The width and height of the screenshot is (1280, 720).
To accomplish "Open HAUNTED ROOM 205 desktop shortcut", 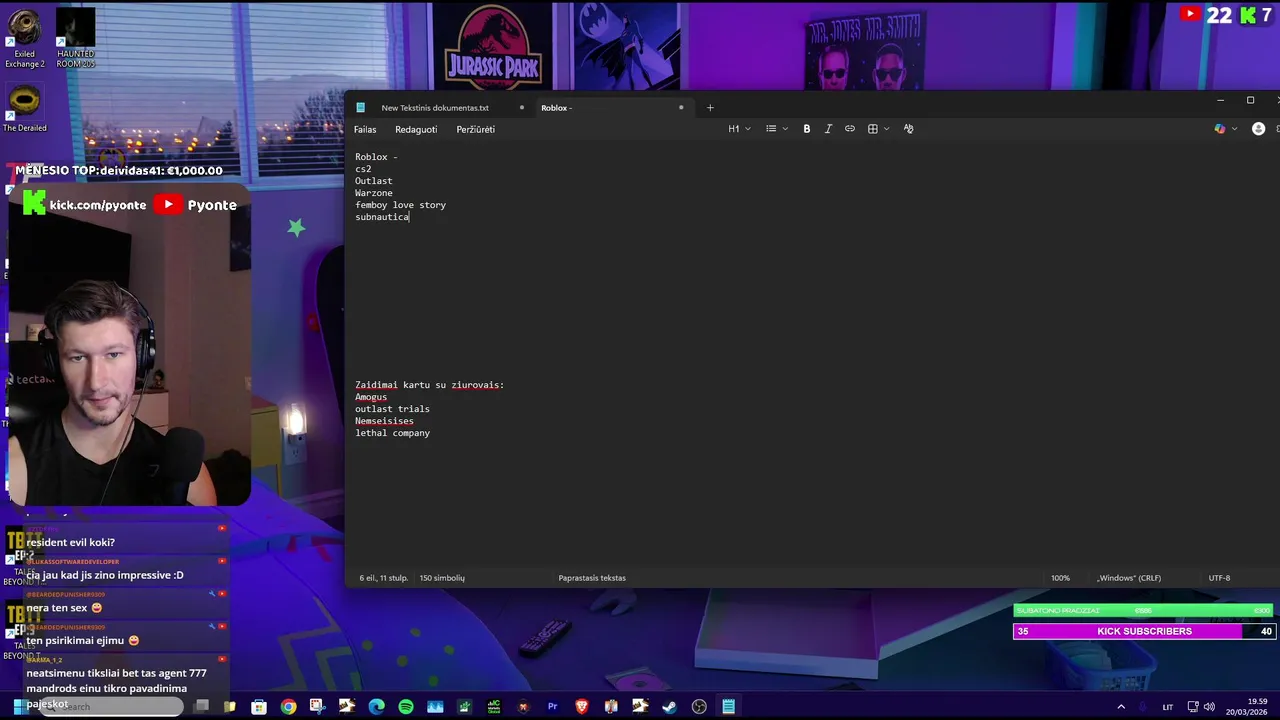I will [x=75, y=40].
